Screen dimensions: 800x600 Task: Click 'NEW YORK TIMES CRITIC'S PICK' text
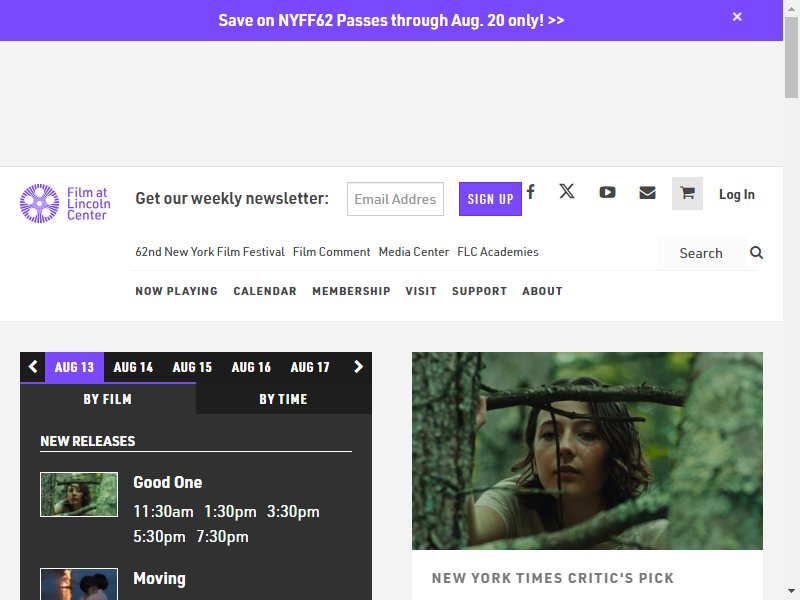tap(553, 578)
